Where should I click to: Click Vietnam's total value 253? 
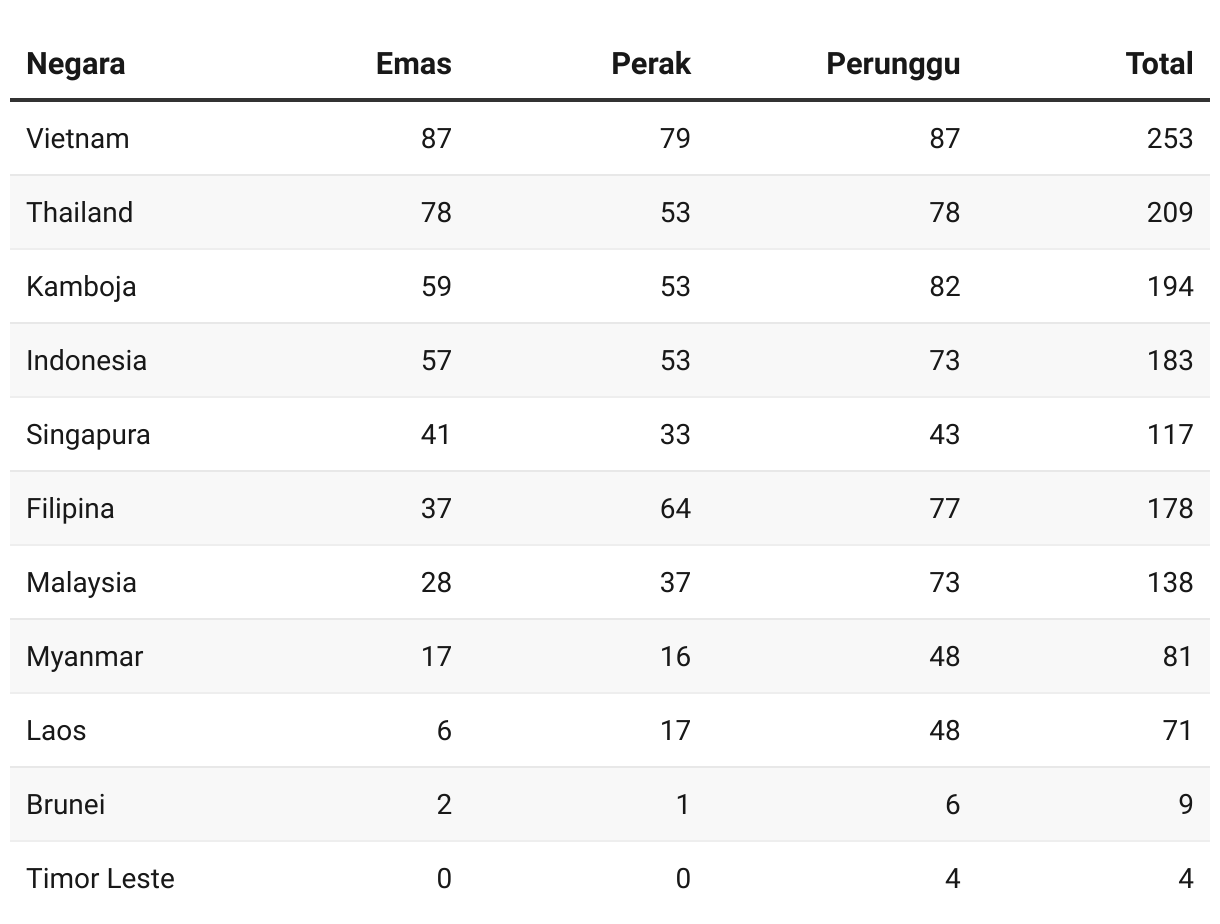pyautogui.click(x=1169, y=138)
